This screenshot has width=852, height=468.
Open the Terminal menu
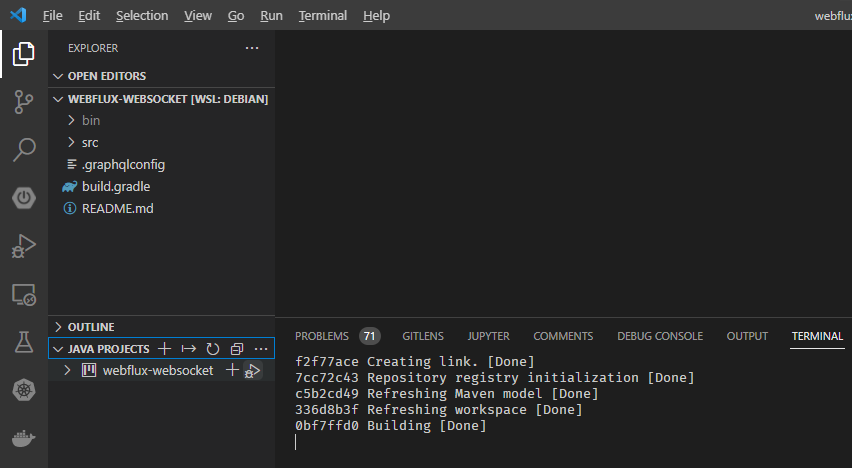[323, 16]
